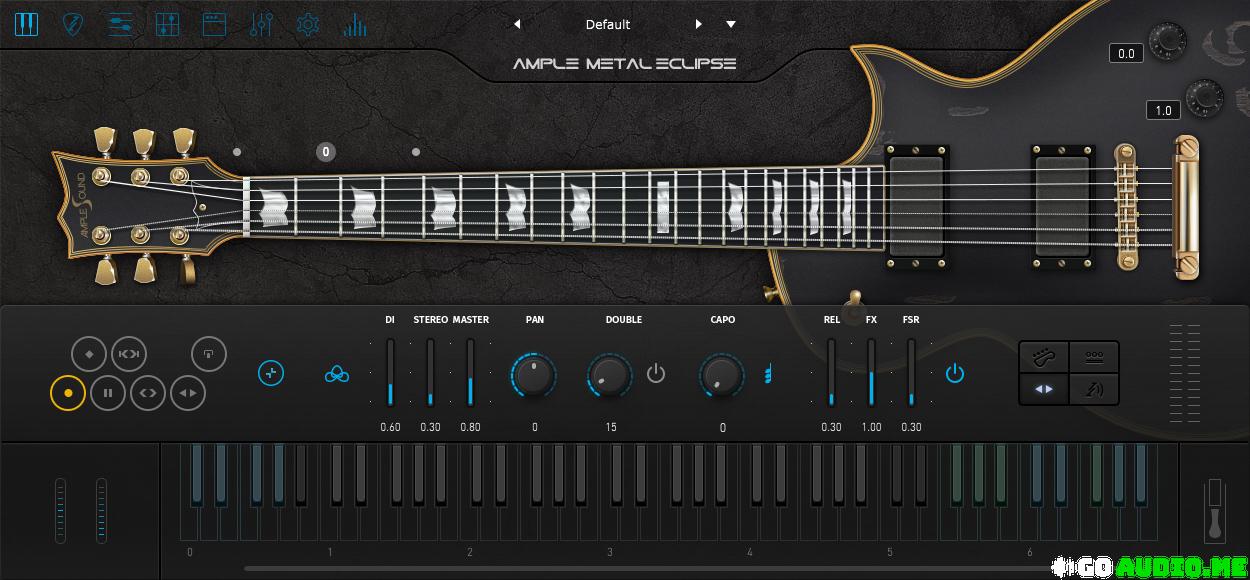Click the DI value 0.60
Viewport: 1250px width, 580px height.
[390, 427]
